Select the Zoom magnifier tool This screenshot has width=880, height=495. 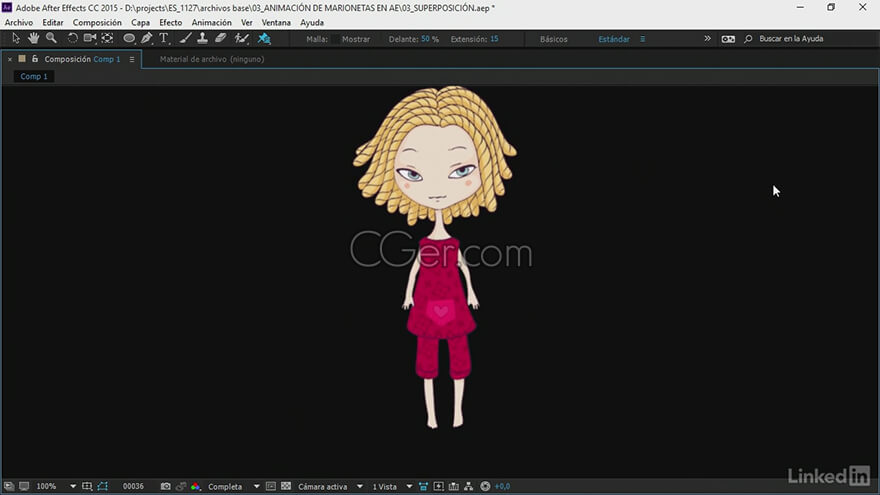(51, 38)
